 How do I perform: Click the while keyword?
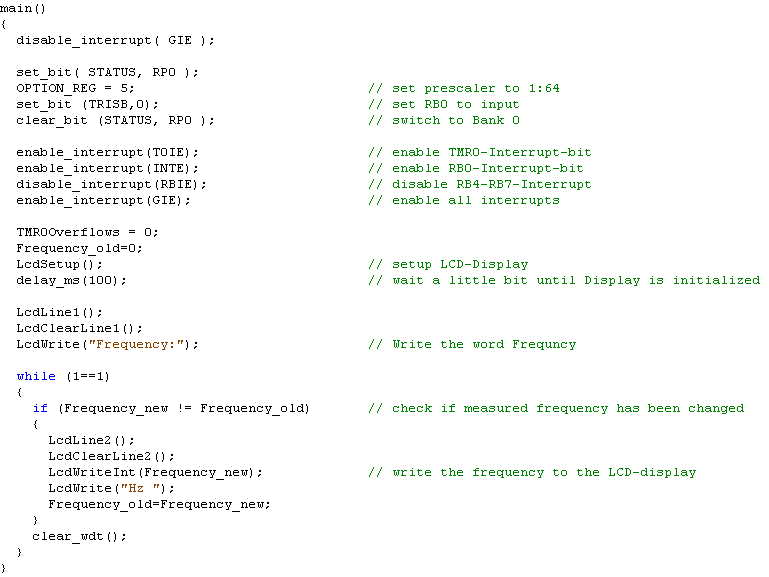click(x=36, y=376)
